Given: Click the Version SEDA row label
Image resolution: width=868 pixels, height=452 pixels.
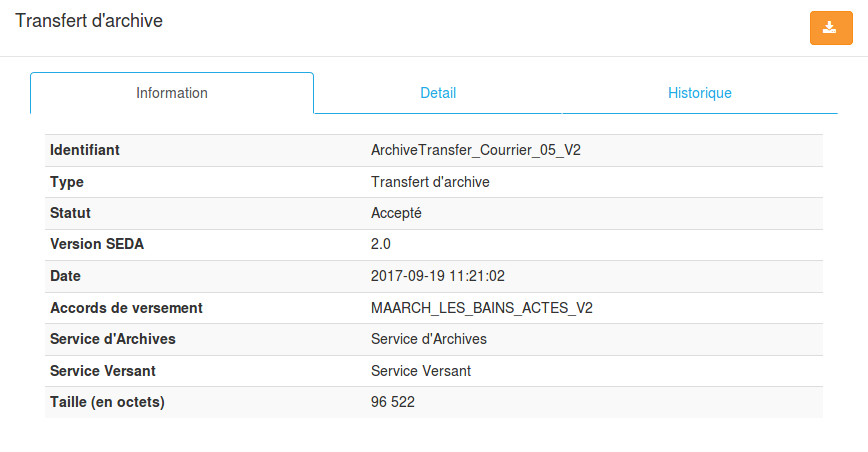Looking at the screenshot, I should [97, 244].
